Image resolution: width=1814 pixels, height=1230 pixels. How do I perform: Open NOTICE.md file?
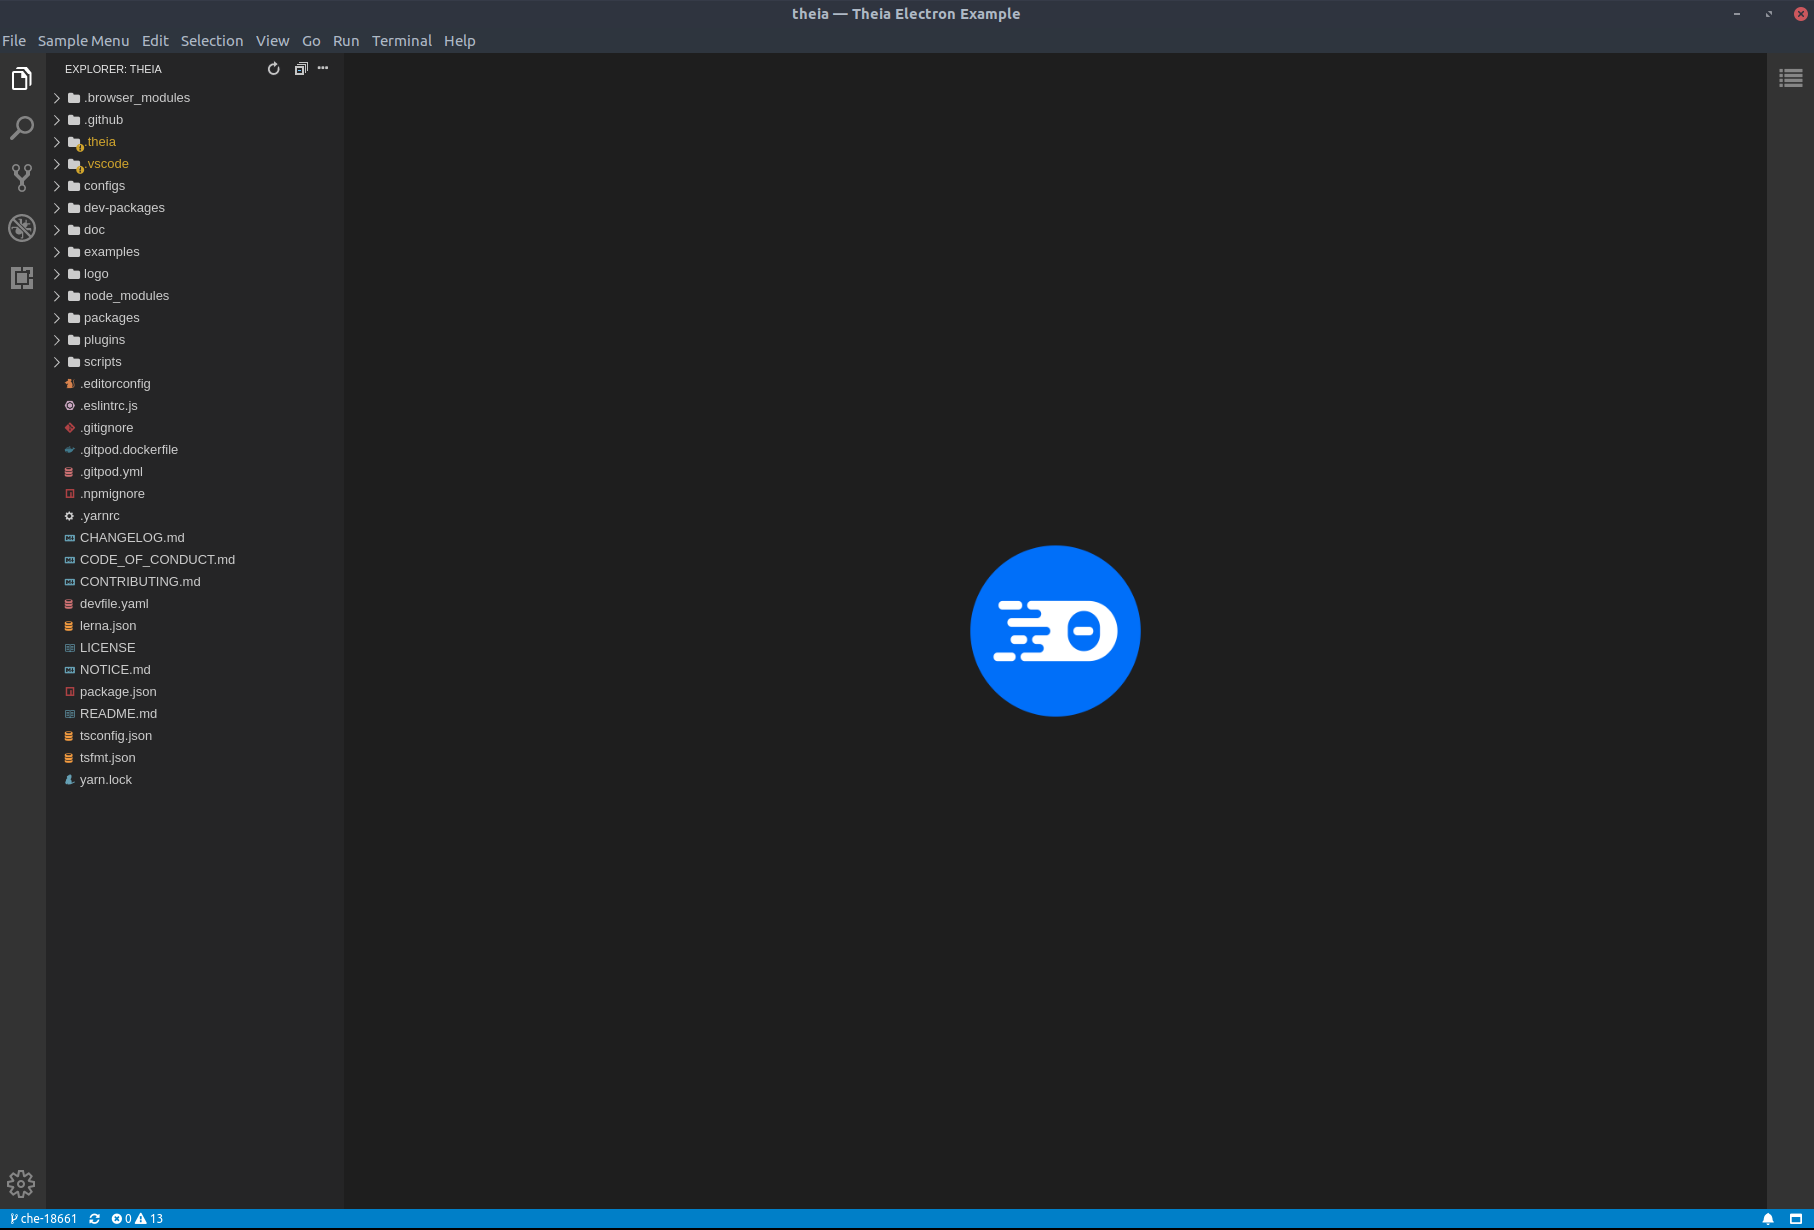(x=195, y=670)
